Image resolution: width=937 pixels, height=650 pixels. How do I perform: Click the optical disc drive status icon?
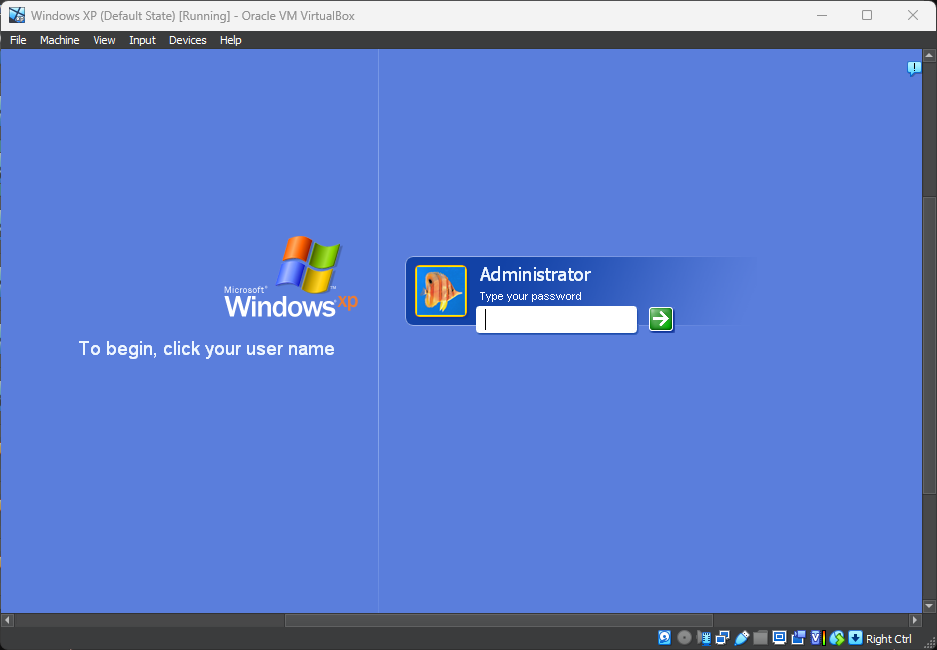click(x=684, y=637)
